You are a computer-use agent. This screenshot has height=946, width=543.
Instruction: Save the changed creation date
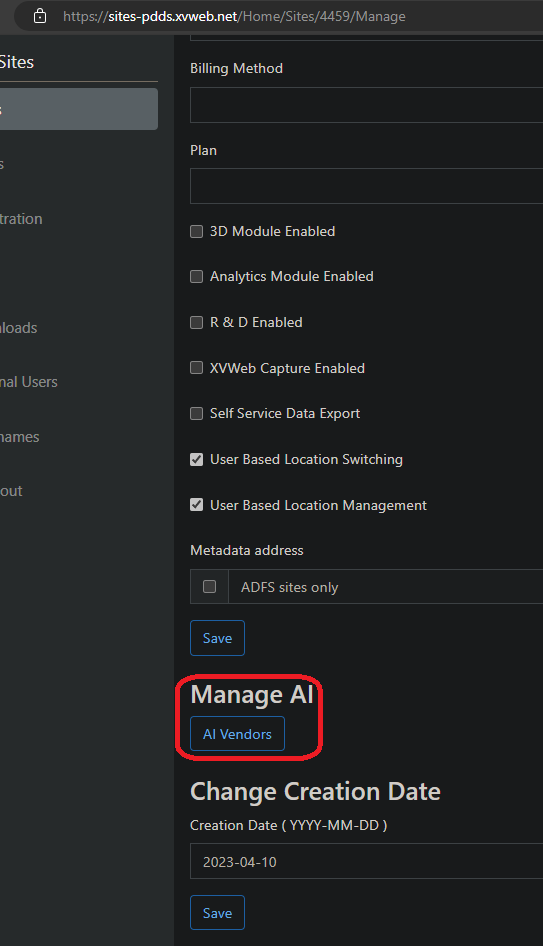217,913
